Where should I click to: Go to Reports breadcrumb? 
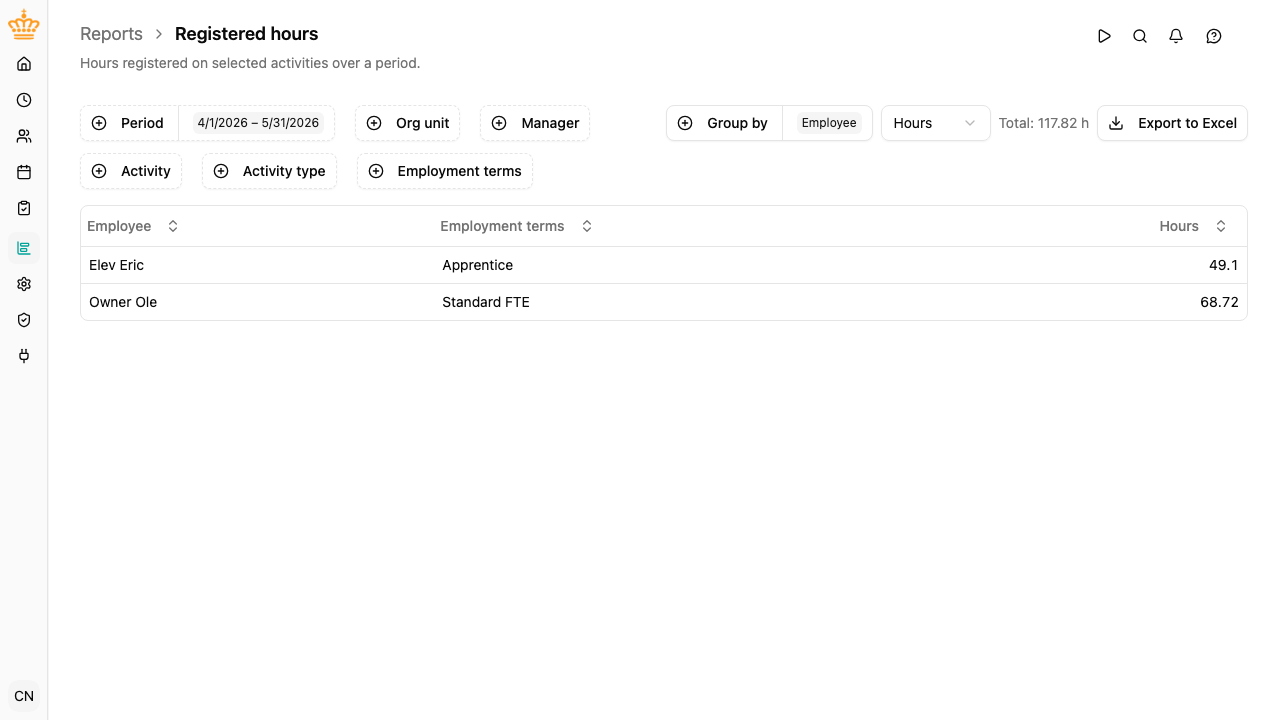[111, 34]
